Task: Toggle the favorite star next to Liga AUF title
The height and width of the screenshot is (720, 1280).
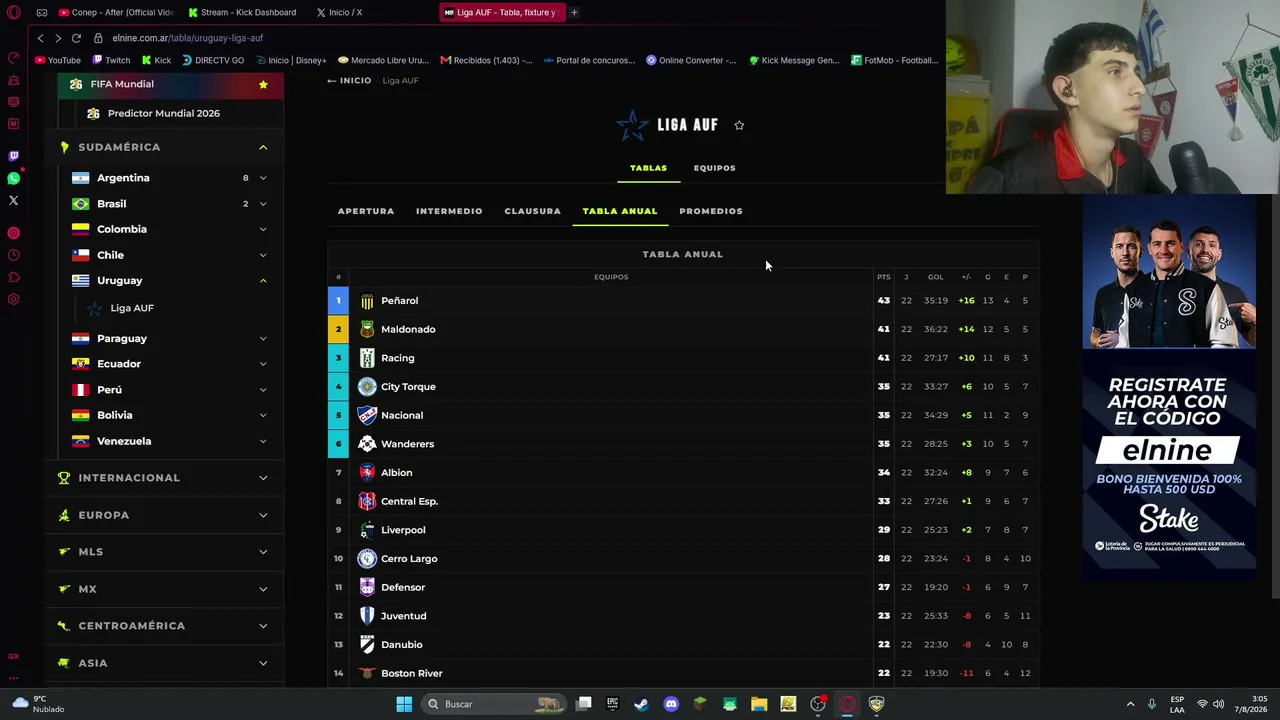Action: (739, 125)
